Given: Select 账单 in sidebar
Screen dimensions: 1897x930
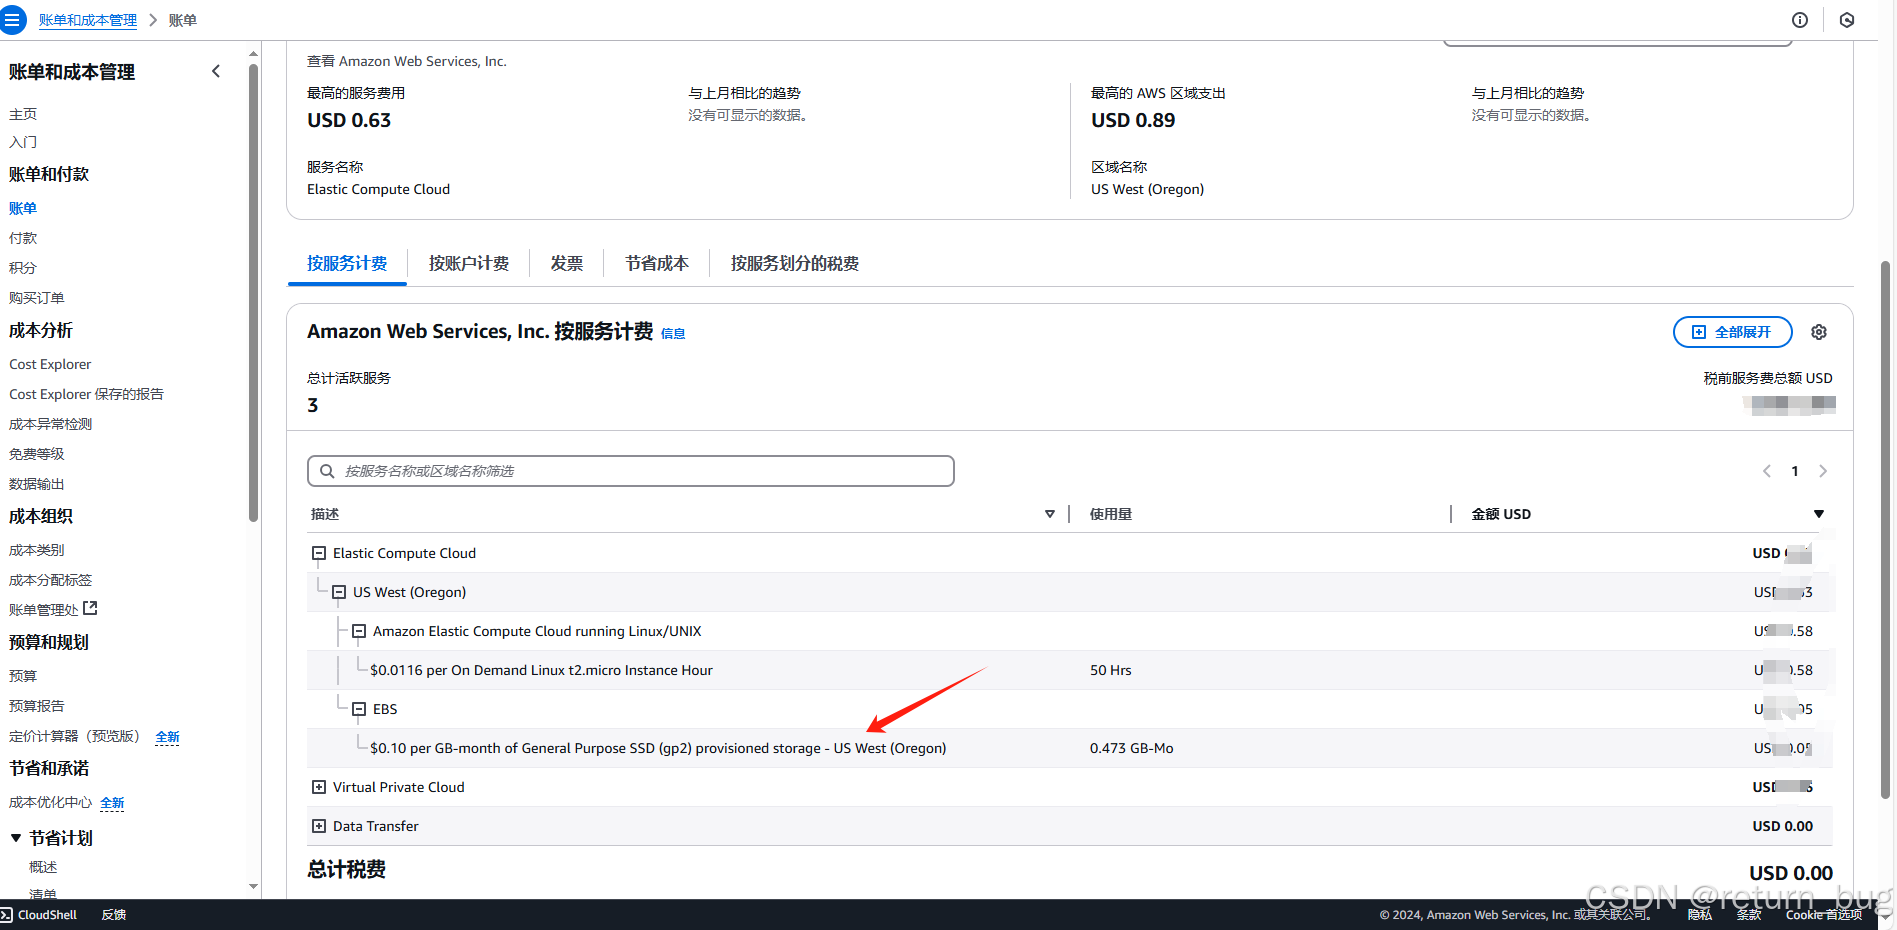Looking at the screenshot, I should coord(23,208).
